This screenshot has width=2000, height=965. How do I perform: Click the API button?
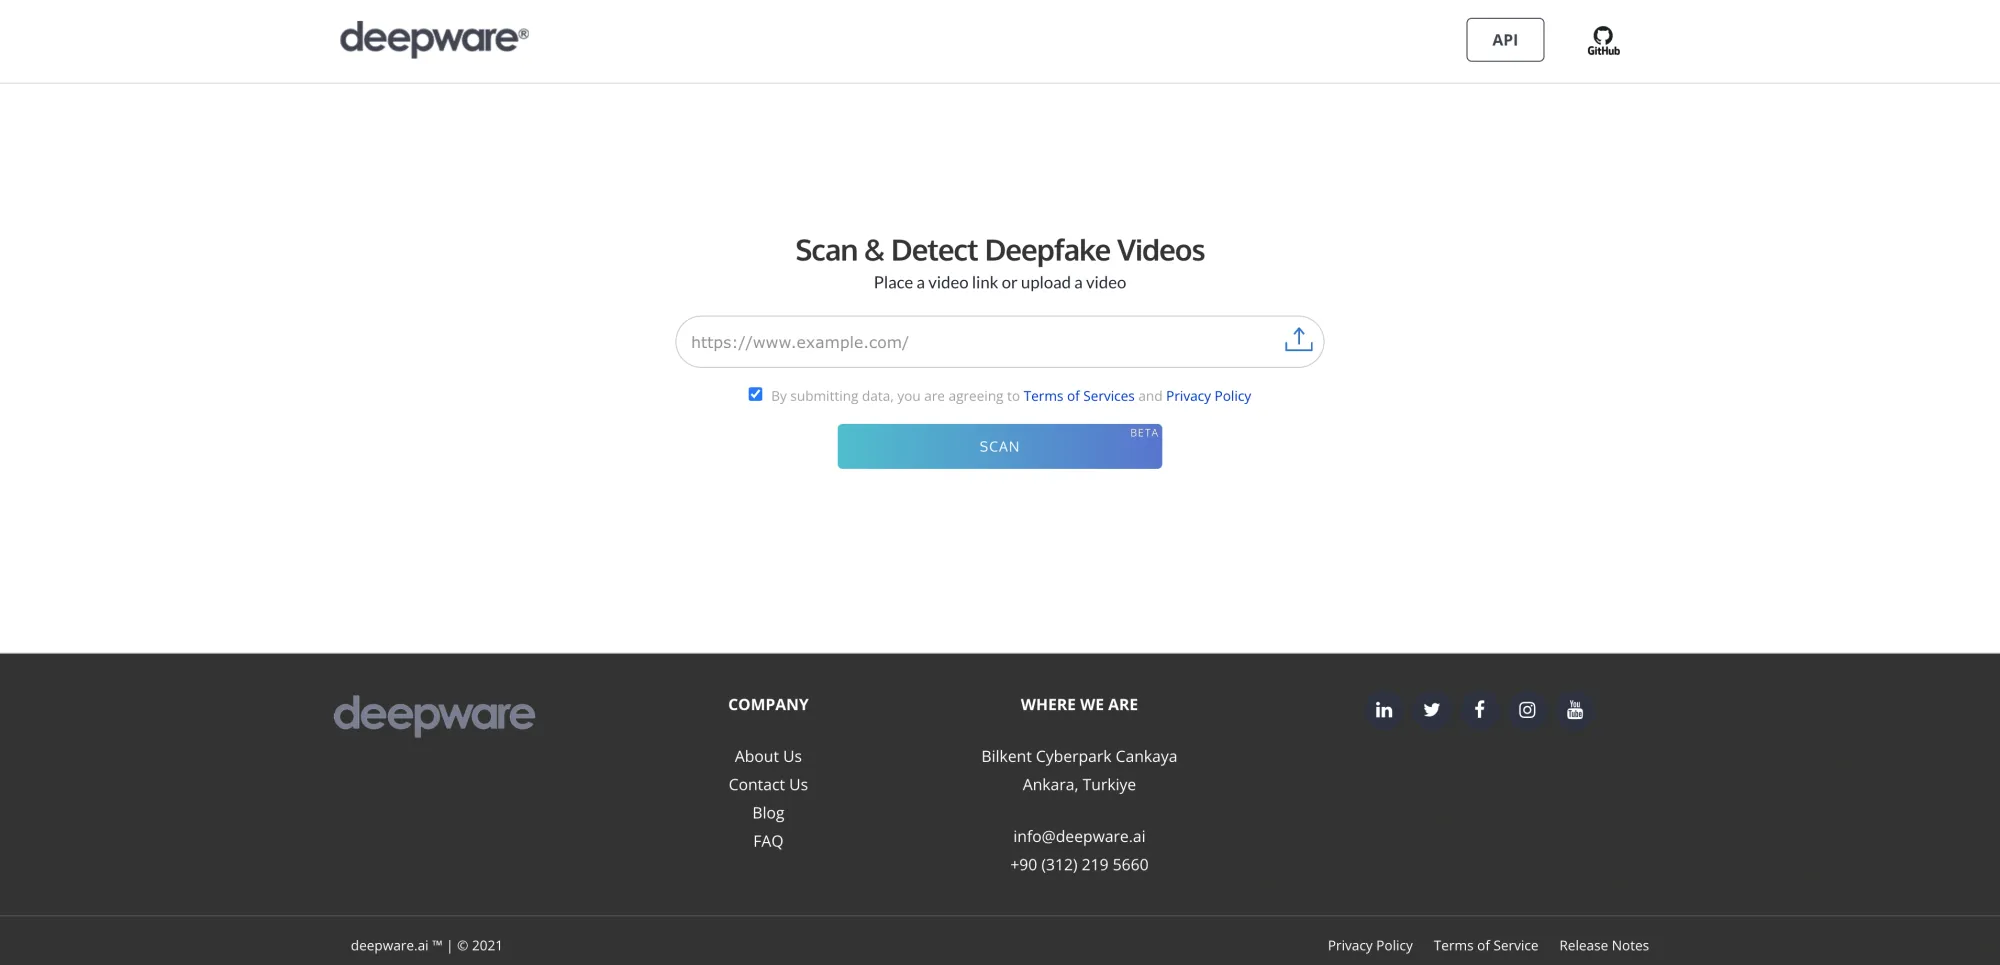[1505, 40]
